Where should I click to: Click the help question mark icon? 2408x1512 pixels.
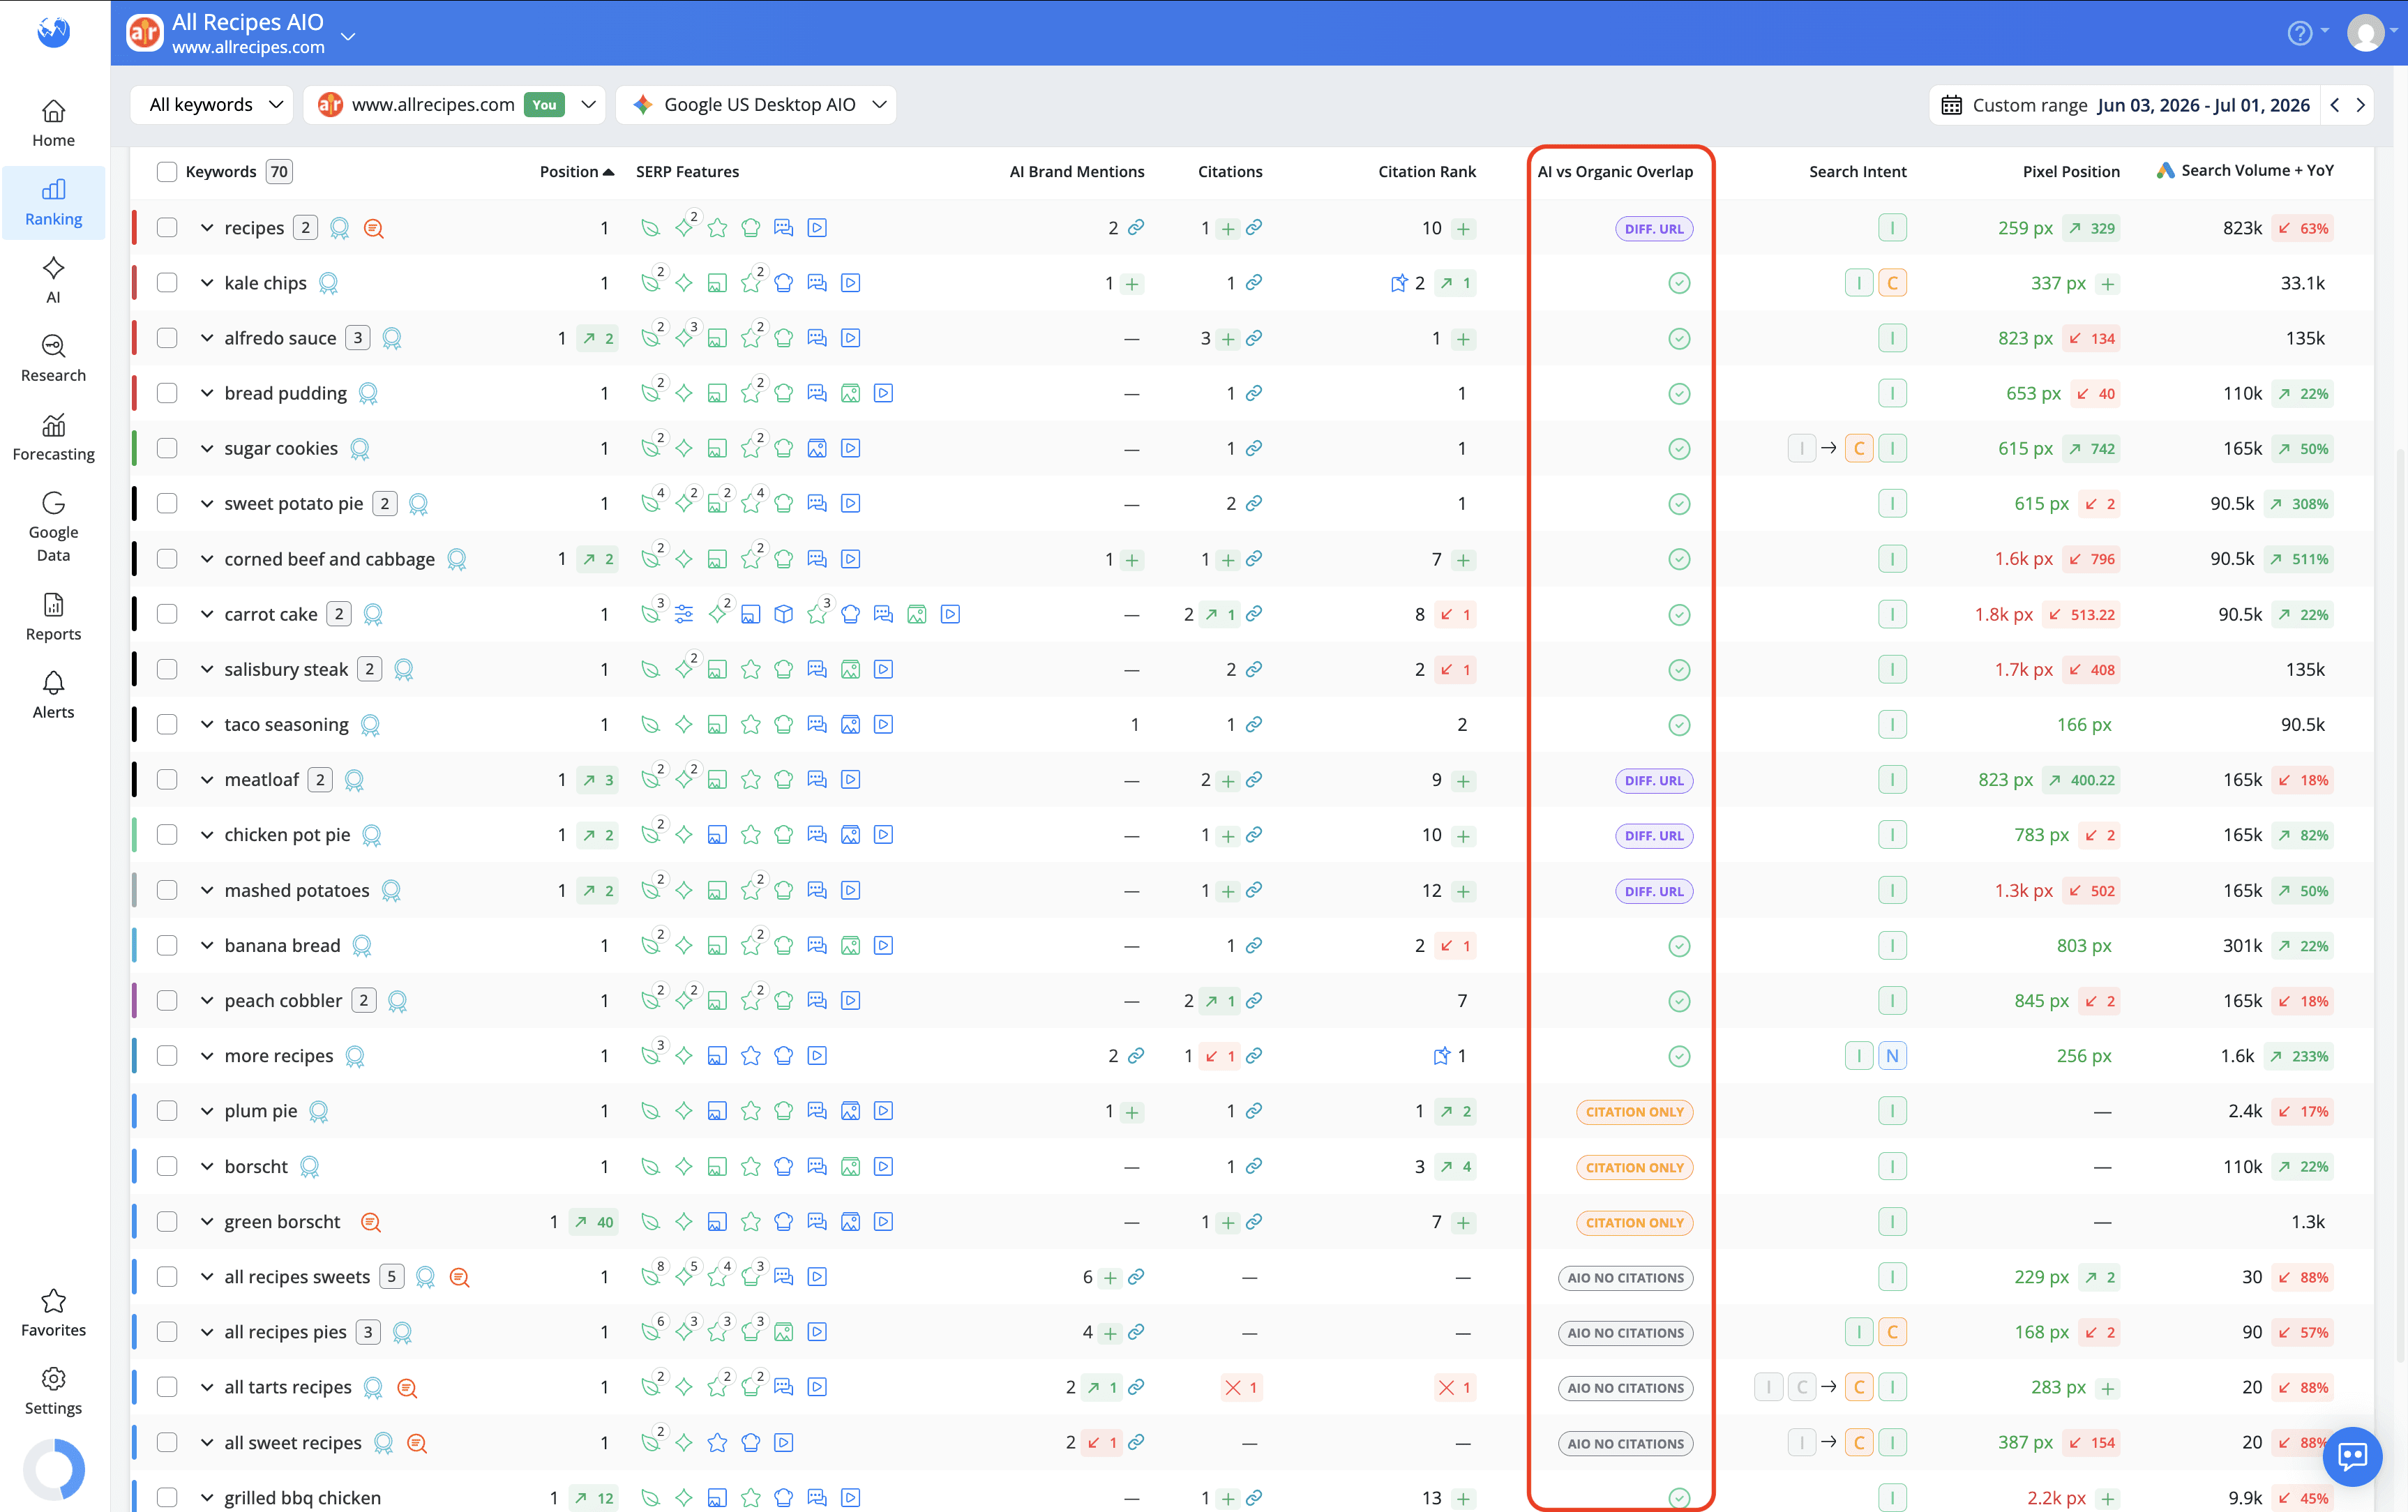(2299, 33)
